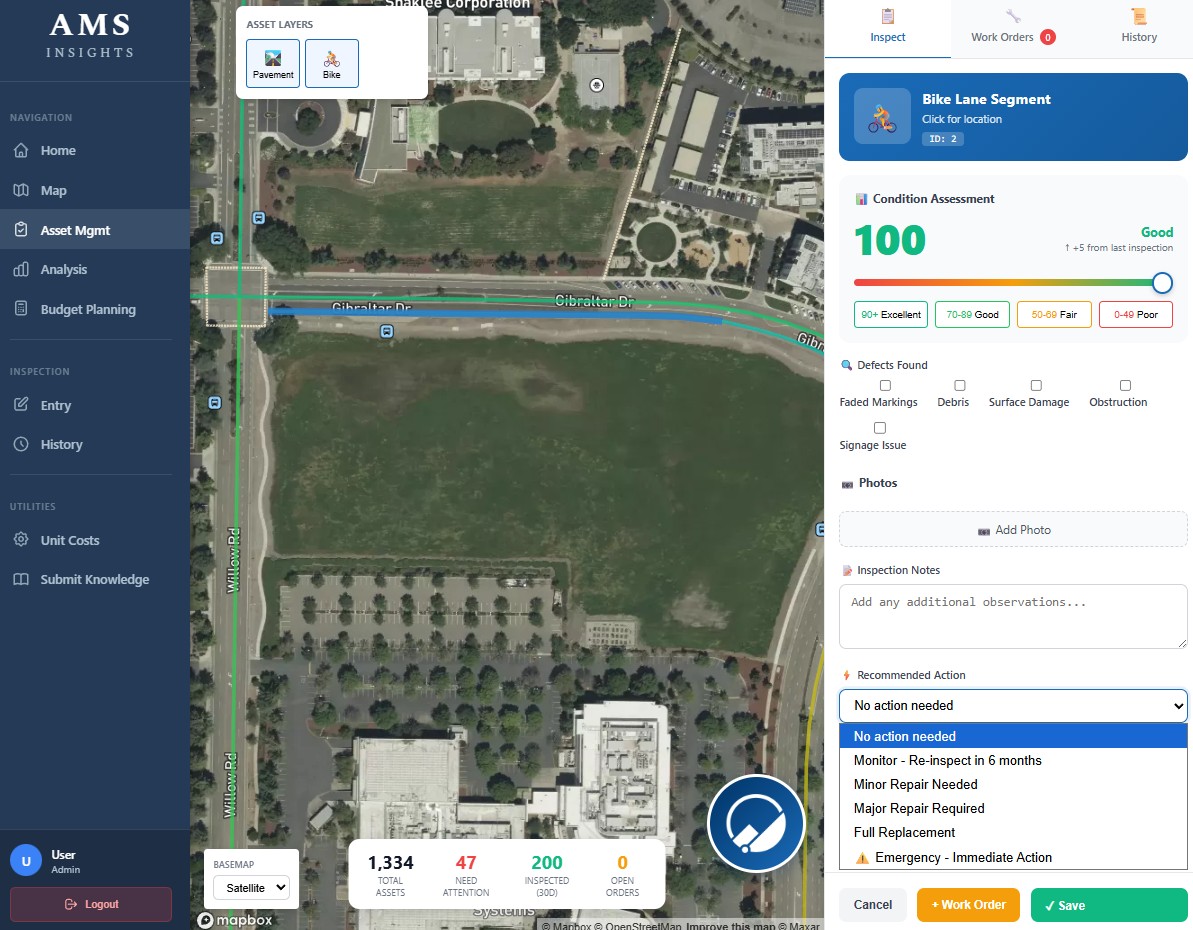Click the Cancel button

(x=873, y=905)
